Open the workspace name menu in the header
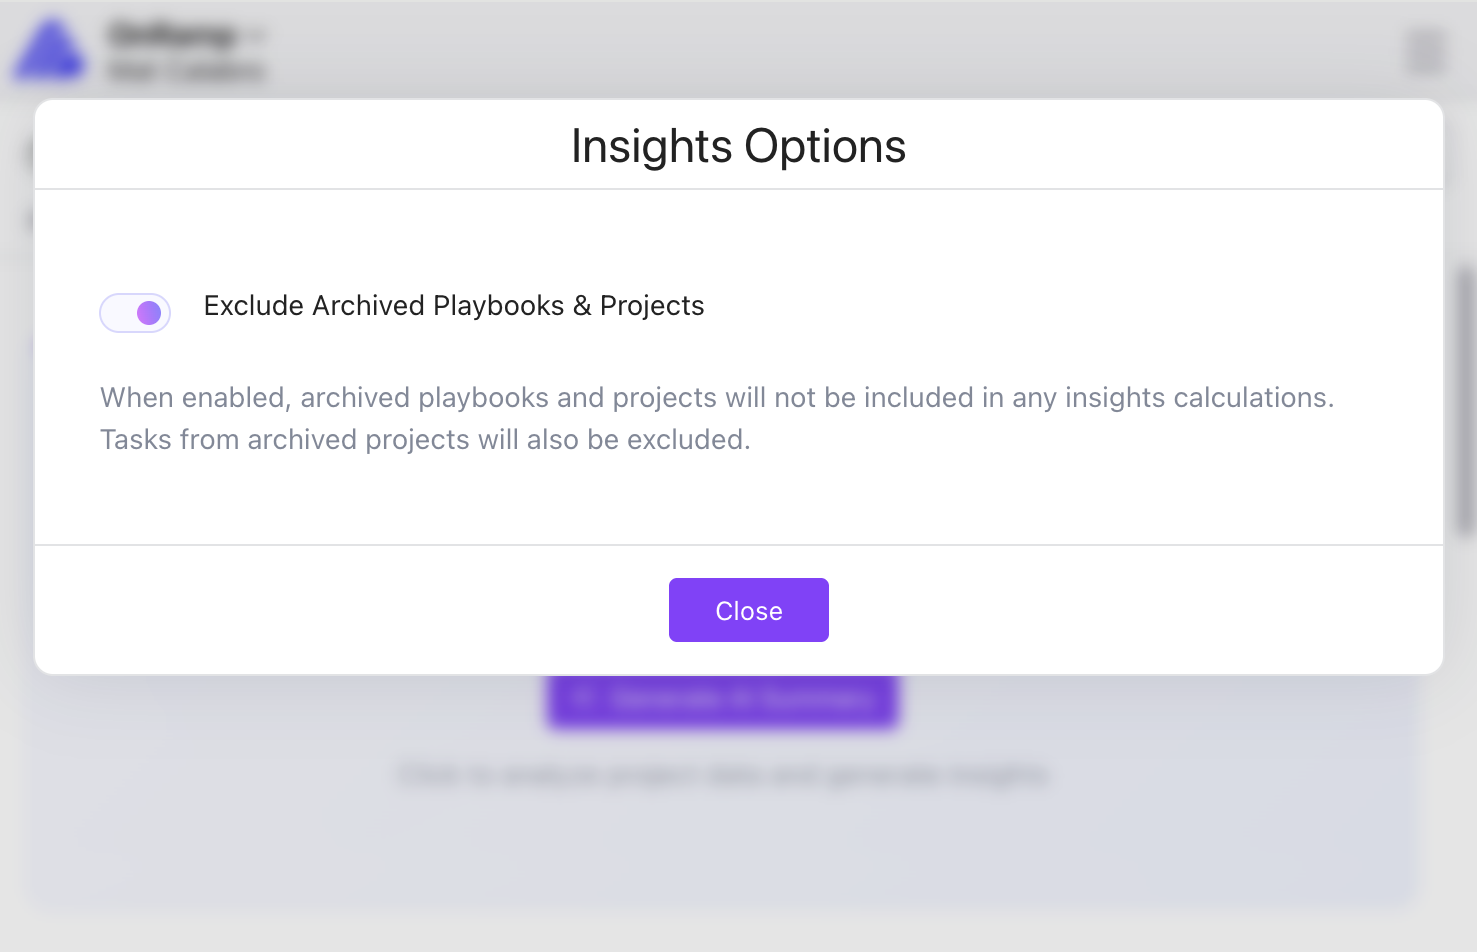The image size is (1477, 952). 172,33
